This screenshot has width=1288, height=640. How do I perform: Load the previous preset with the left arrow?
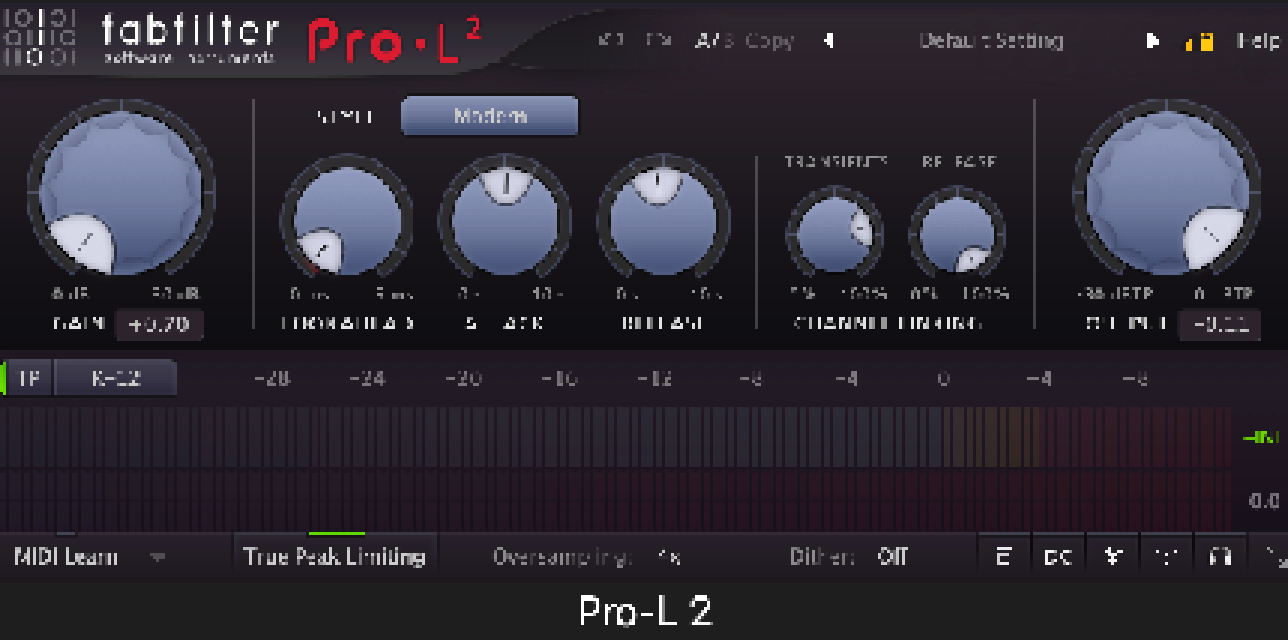click(x=828, y=41)
